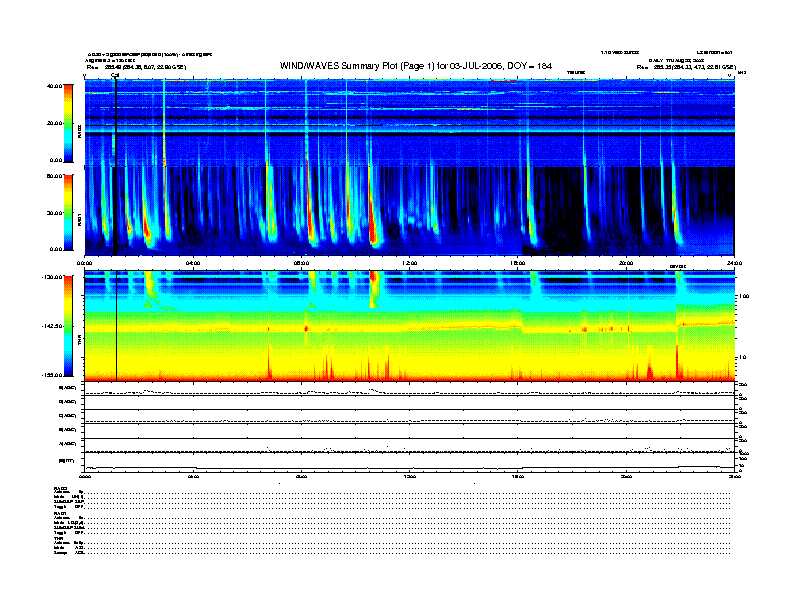Image resolution: width=792 pixels, height=612 pixels.
Task: Click the vertical RAD1 axis label beside its color bar
Action: point(79,220)
